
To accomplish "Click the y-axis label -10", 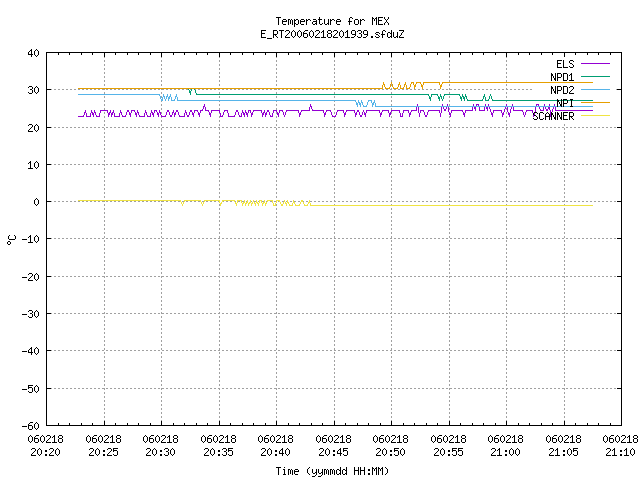I will tap(31, 239).
